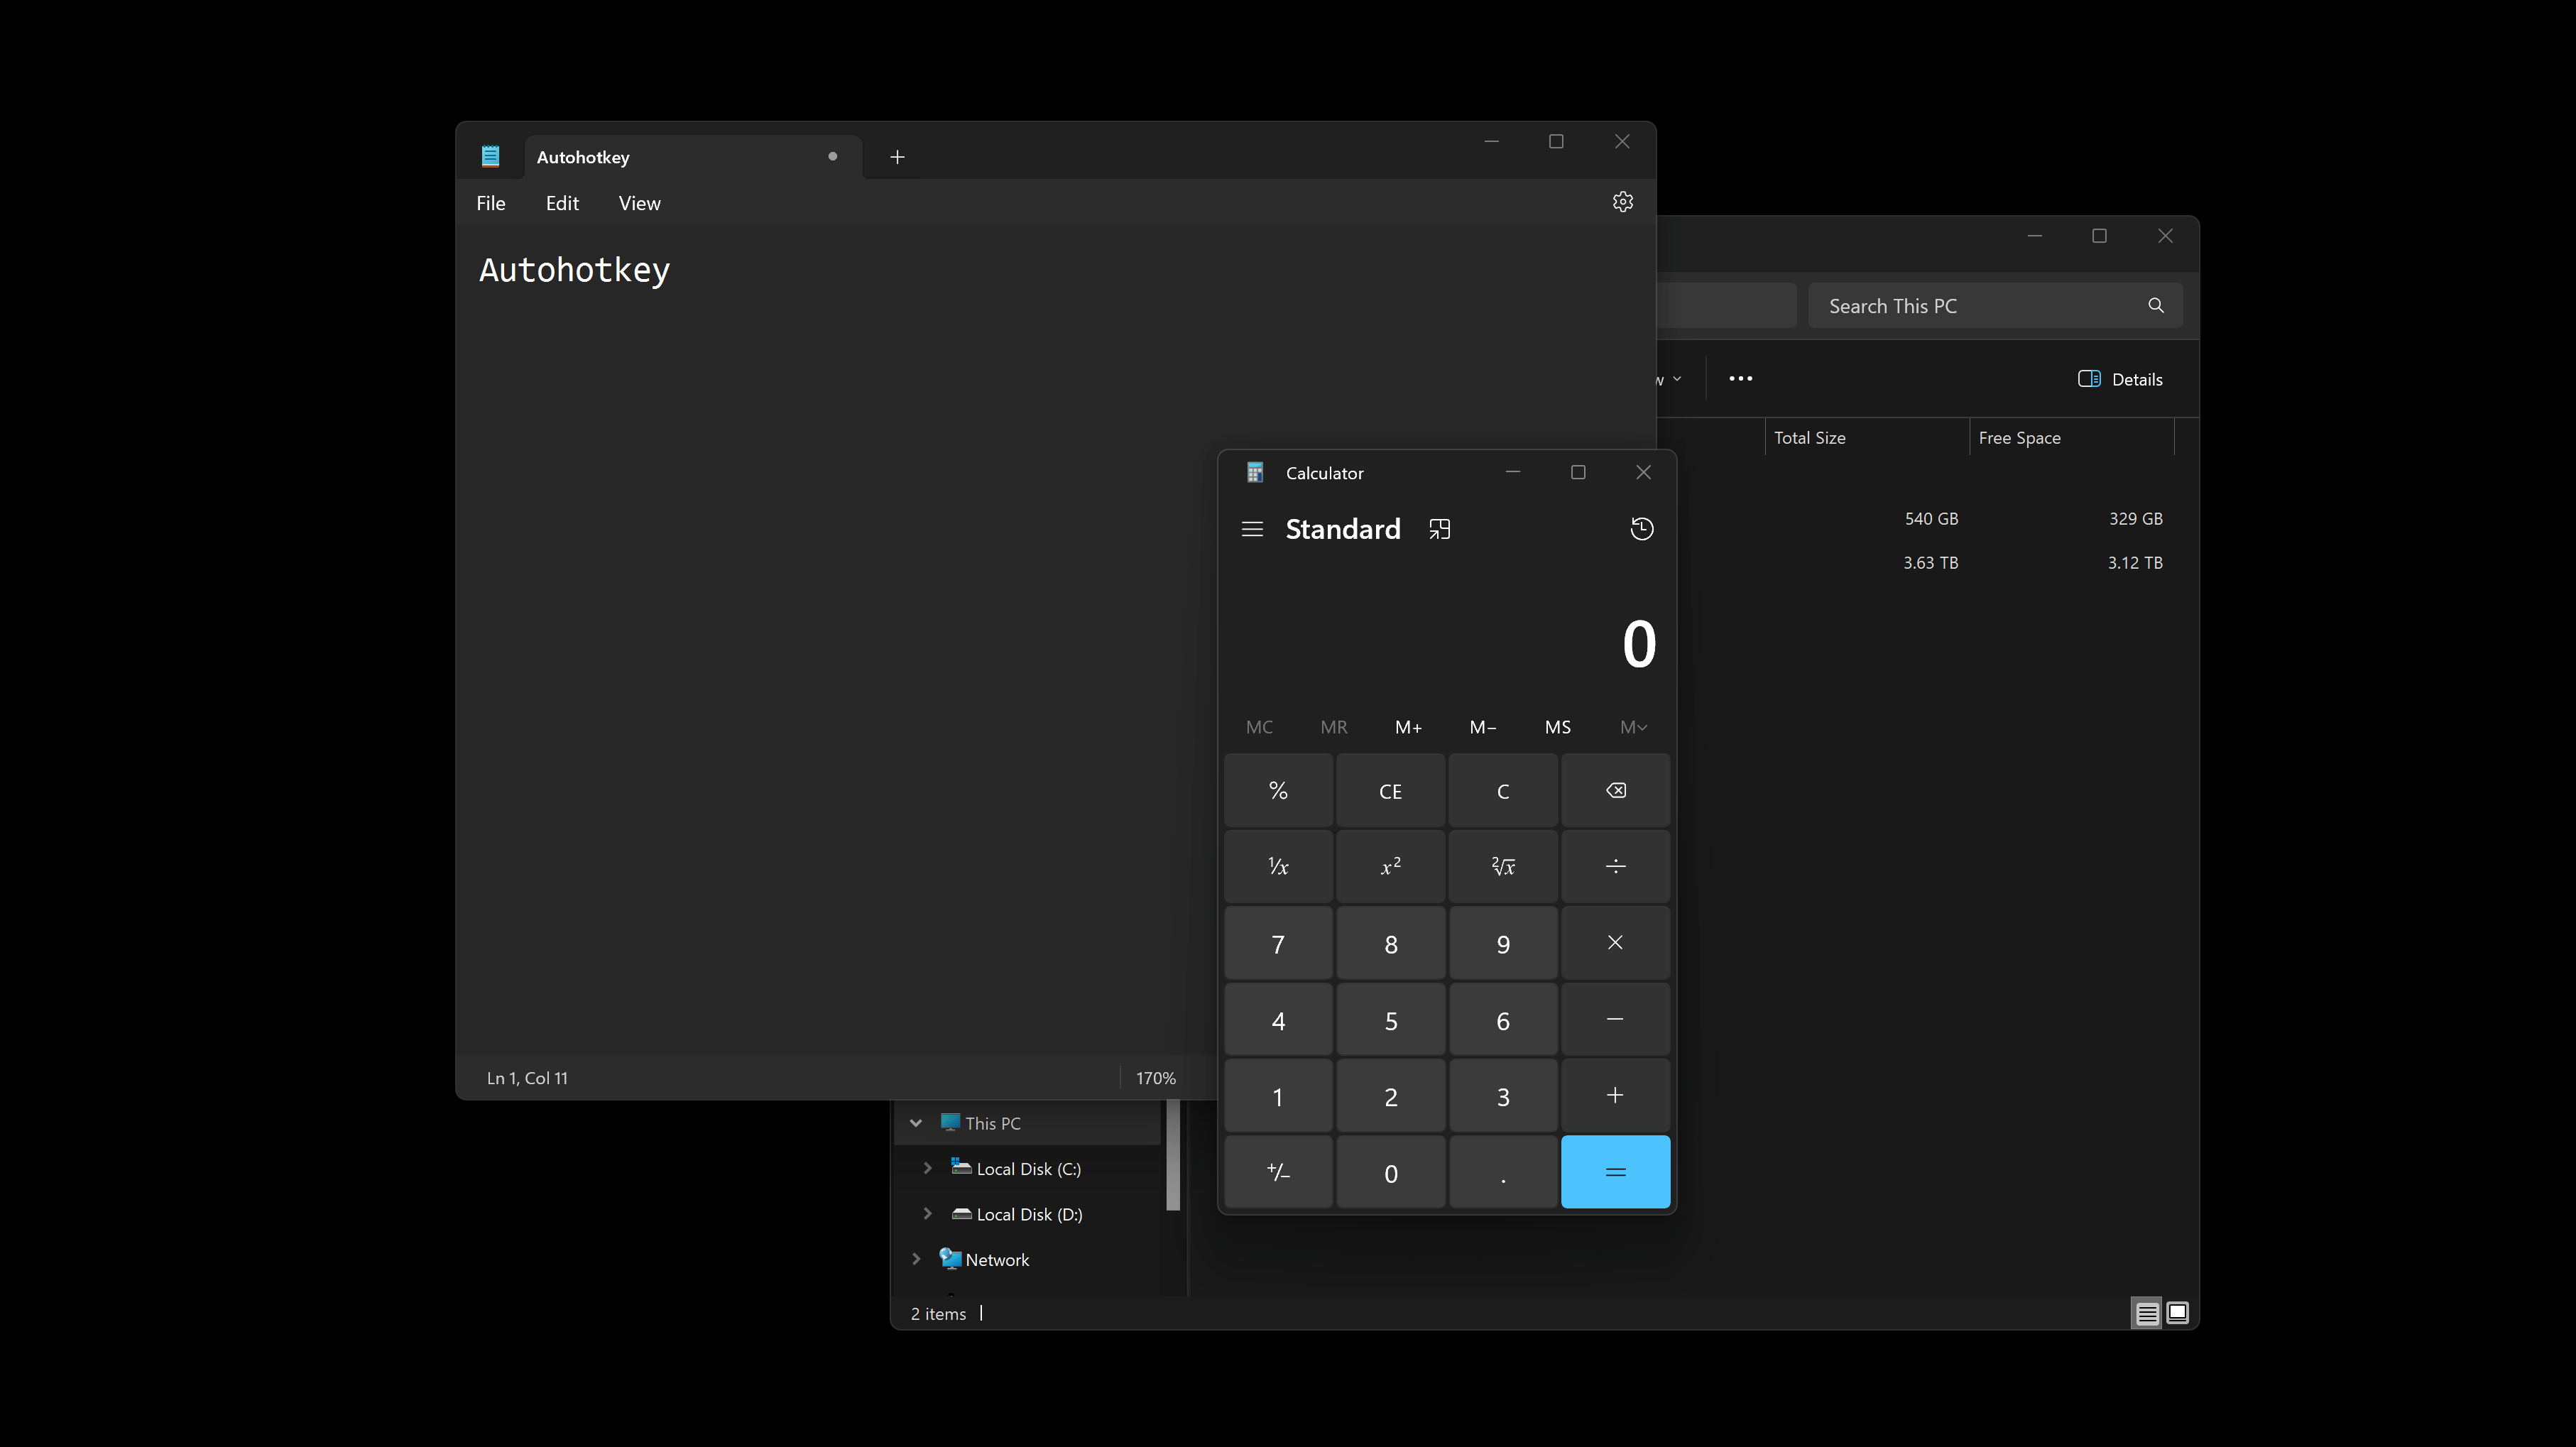
Task: Open Calculator history panel
Action: click(x=1641, y=529)
